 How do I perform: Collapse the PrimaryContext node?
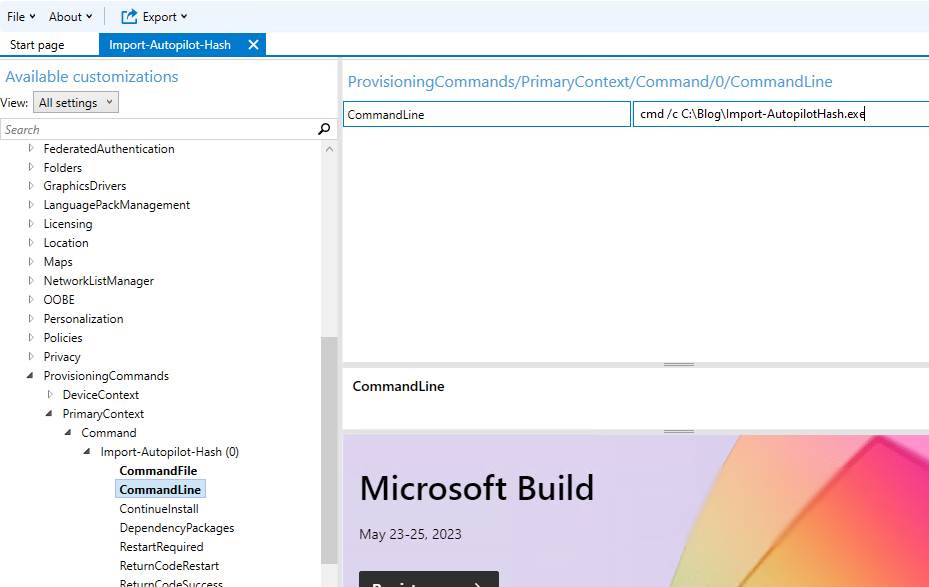click(x=50, y=414)
